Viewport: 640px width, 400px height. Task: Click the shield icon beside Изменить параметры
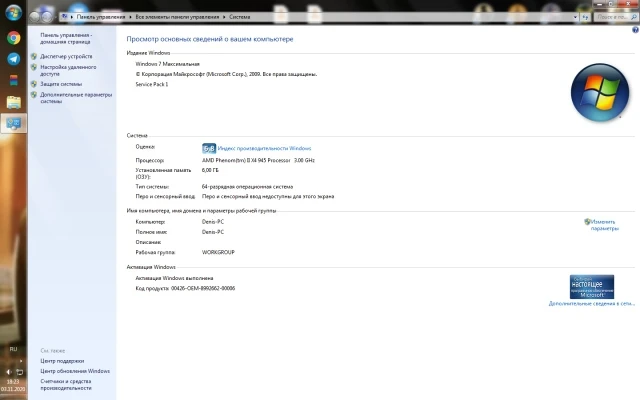587,222
